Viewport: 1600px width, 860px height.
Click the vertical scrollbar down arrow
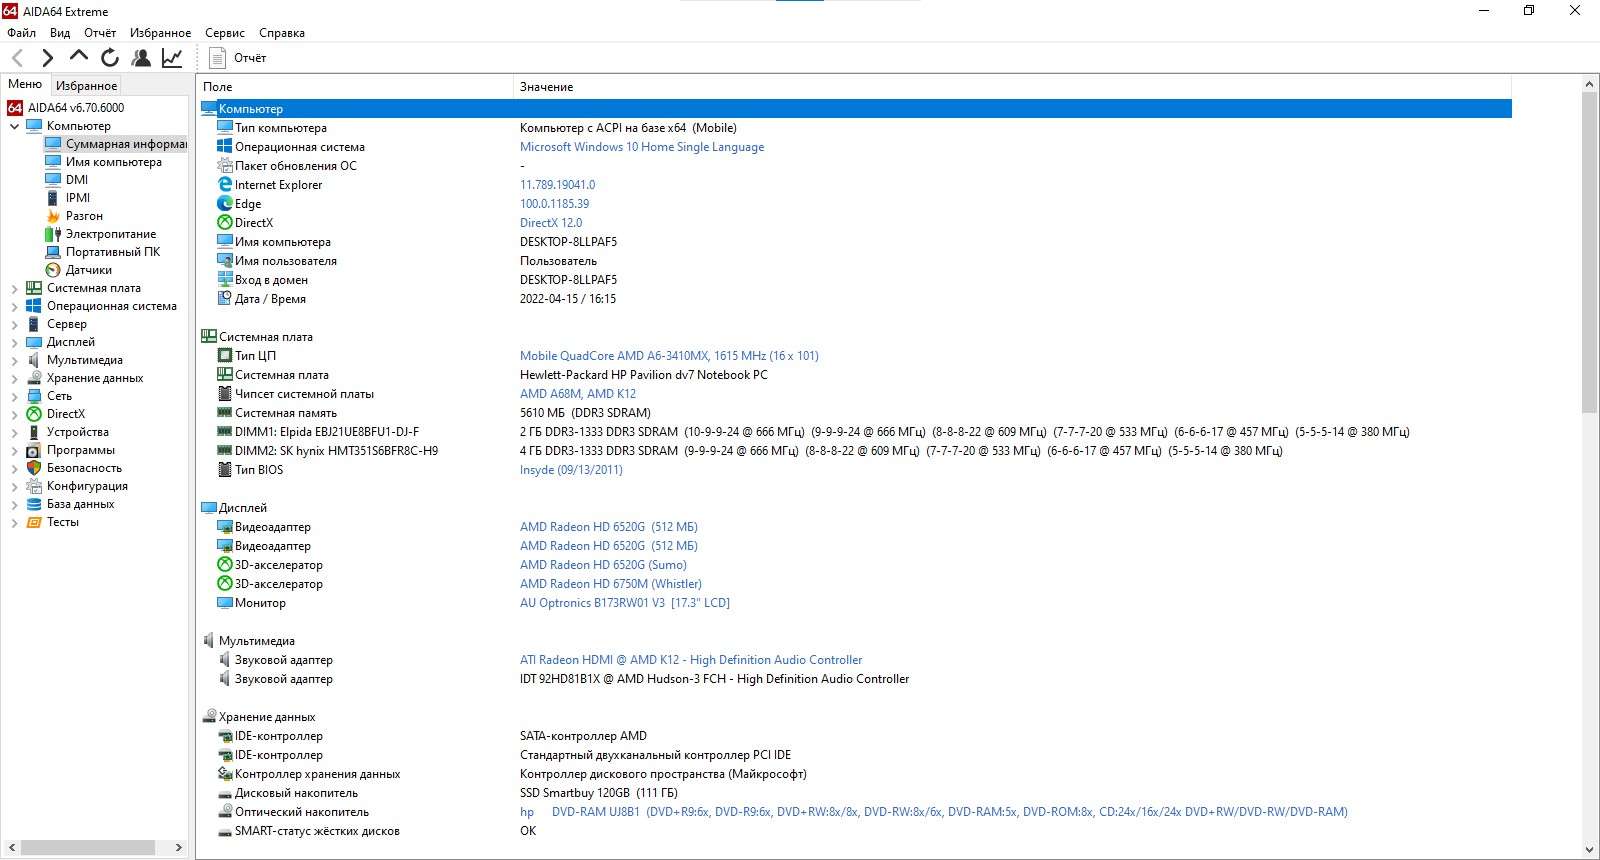point(1590,850)
